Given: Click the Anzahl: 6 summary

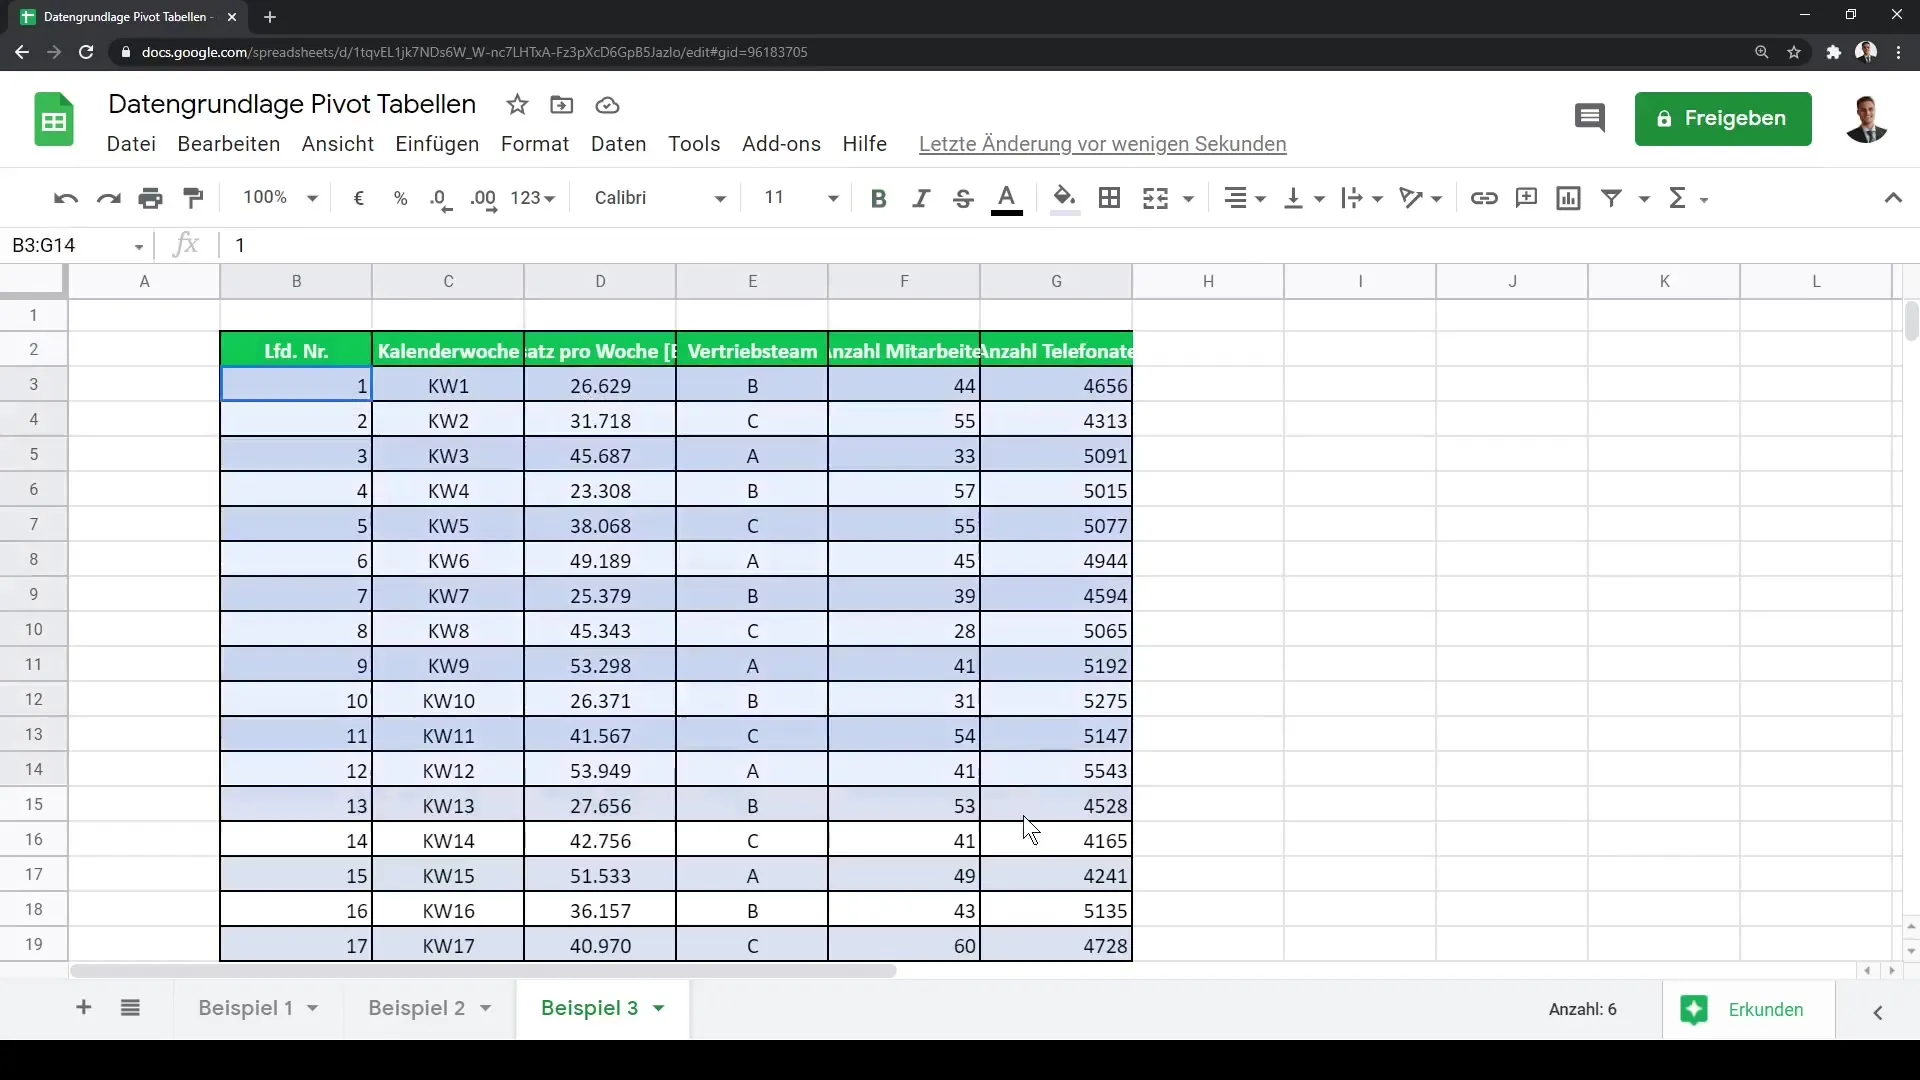Looking at the screenshot, I should click(1583, 1010).
